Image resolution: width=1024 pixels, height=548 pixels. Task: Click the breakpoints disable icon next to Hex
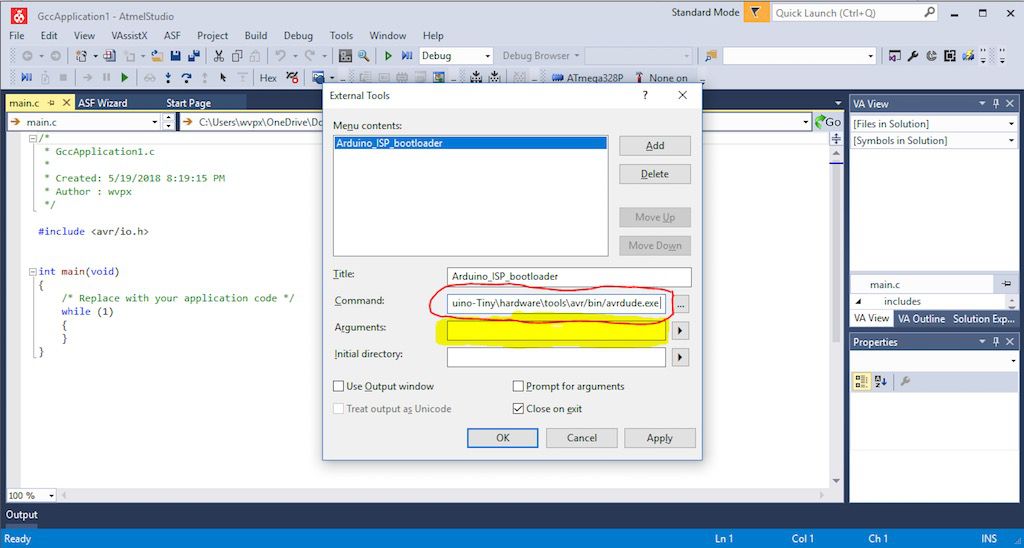point(292,78)
